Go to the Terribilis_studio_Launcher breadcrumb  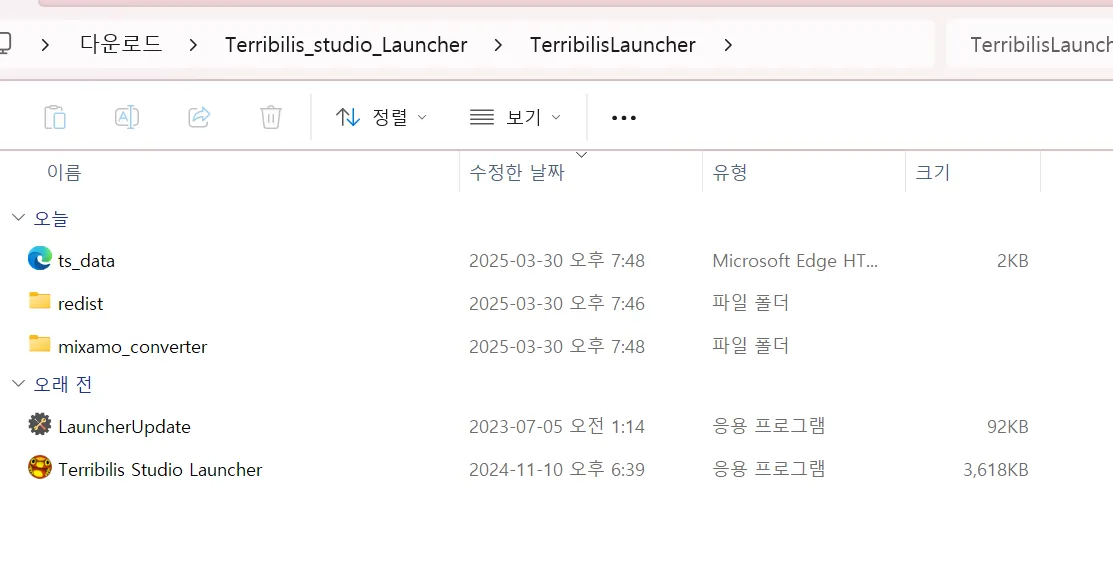pos(346,45)
